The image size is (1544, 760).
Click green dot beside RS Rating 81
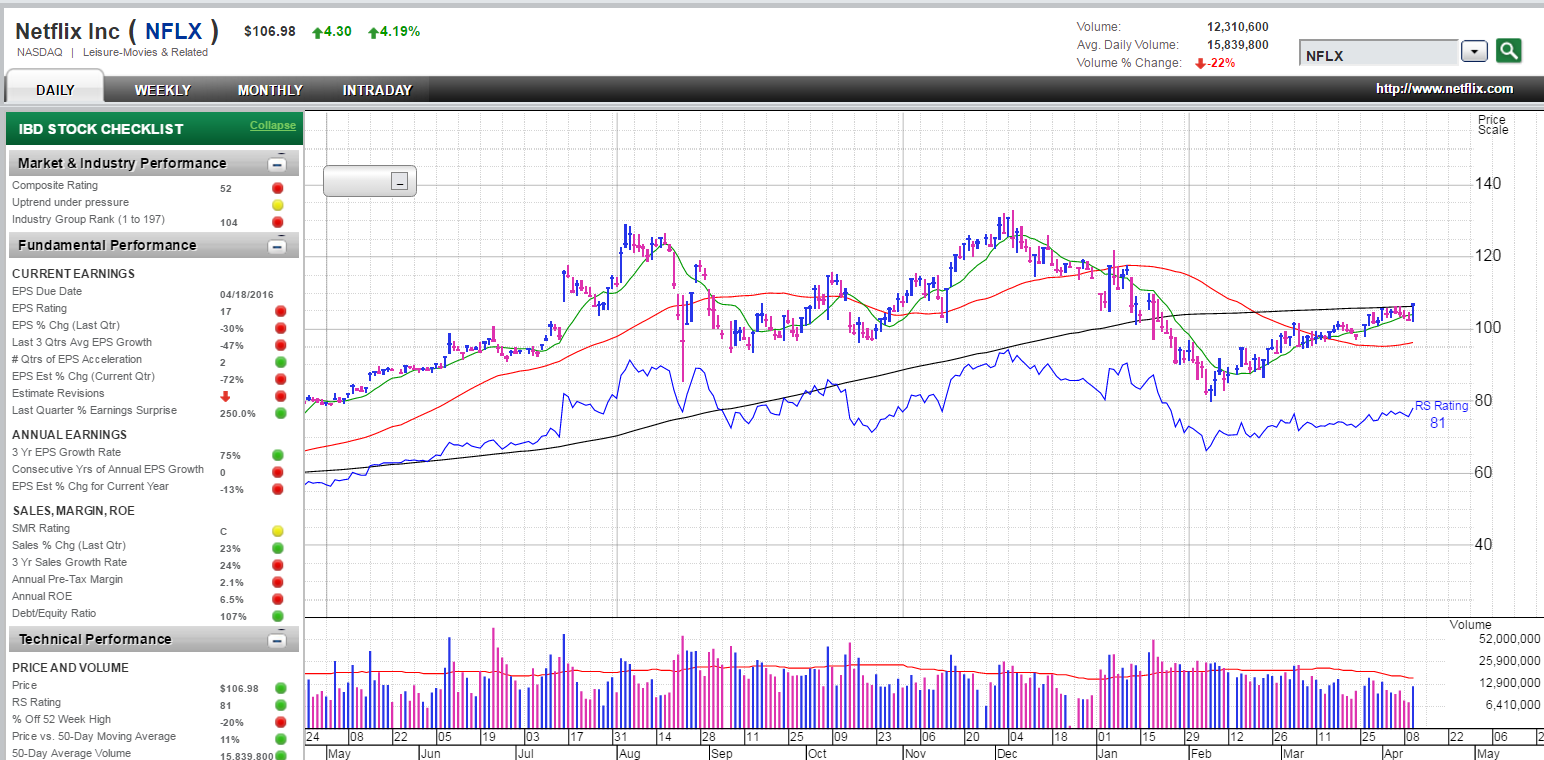point(280,705)
